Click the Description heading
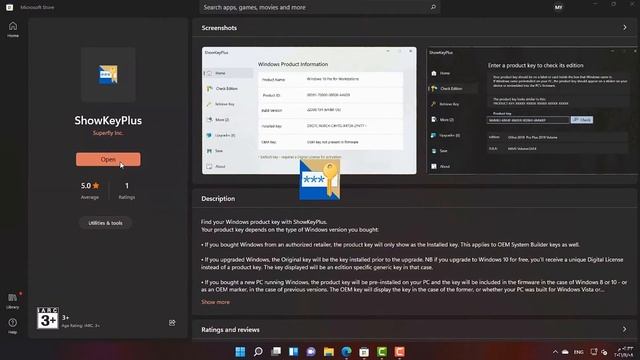The width and height of the screenshot is (640, 360). pos(218,198)
